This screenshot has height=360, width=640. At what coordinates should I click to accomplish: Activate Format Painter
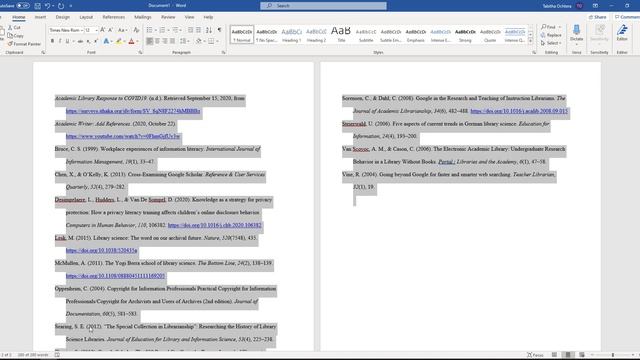tap(24, 44)
